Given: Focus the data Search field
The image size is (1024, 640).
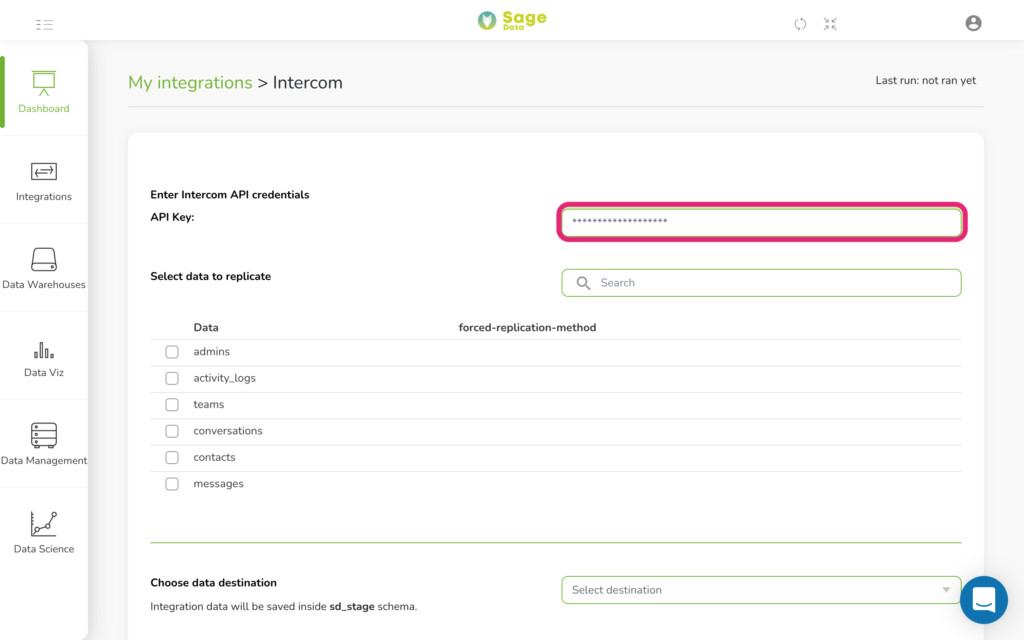Looking at the screenshot, I should point(761,283).
